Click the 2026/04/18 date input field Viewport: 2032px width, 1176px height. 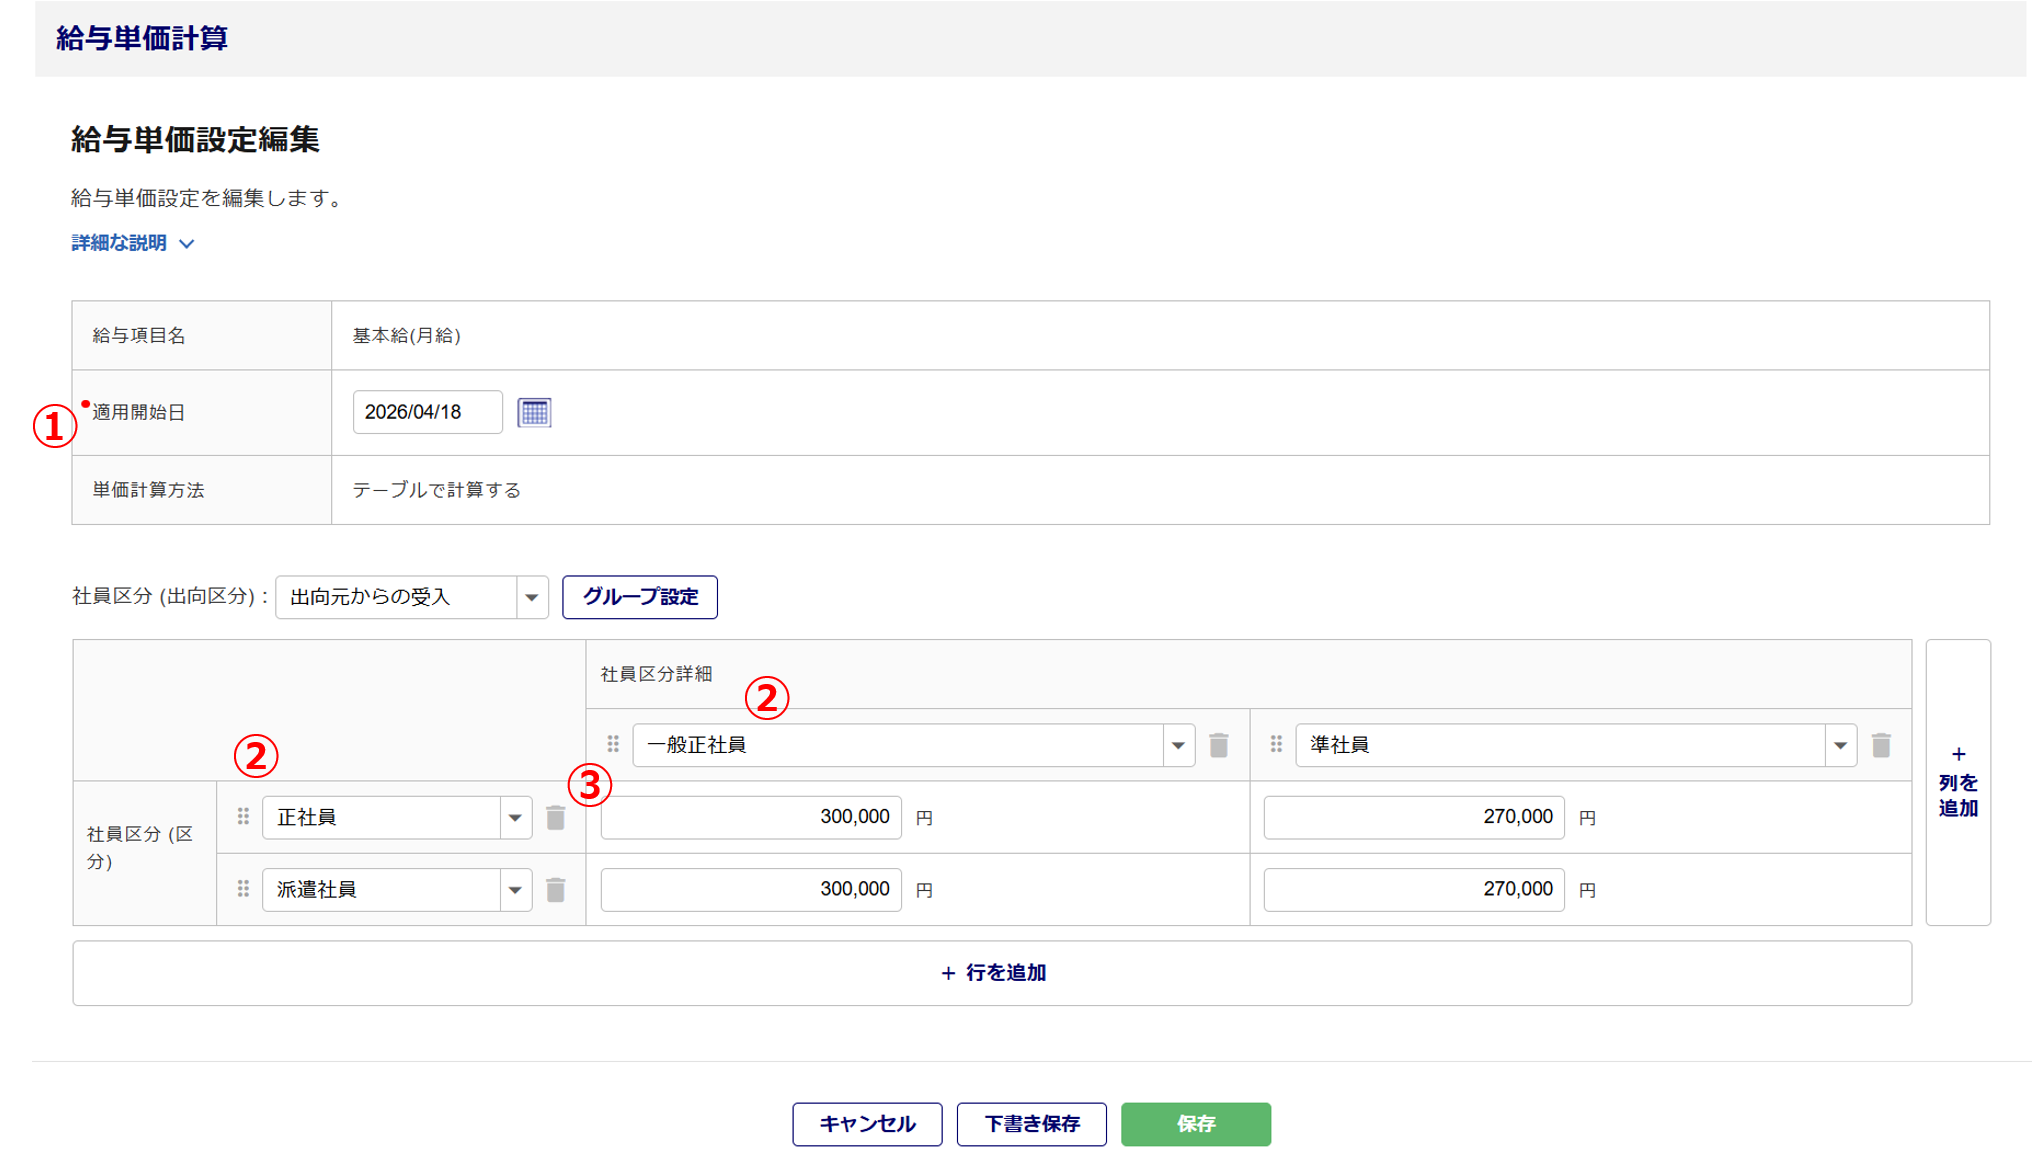point(427,412)
